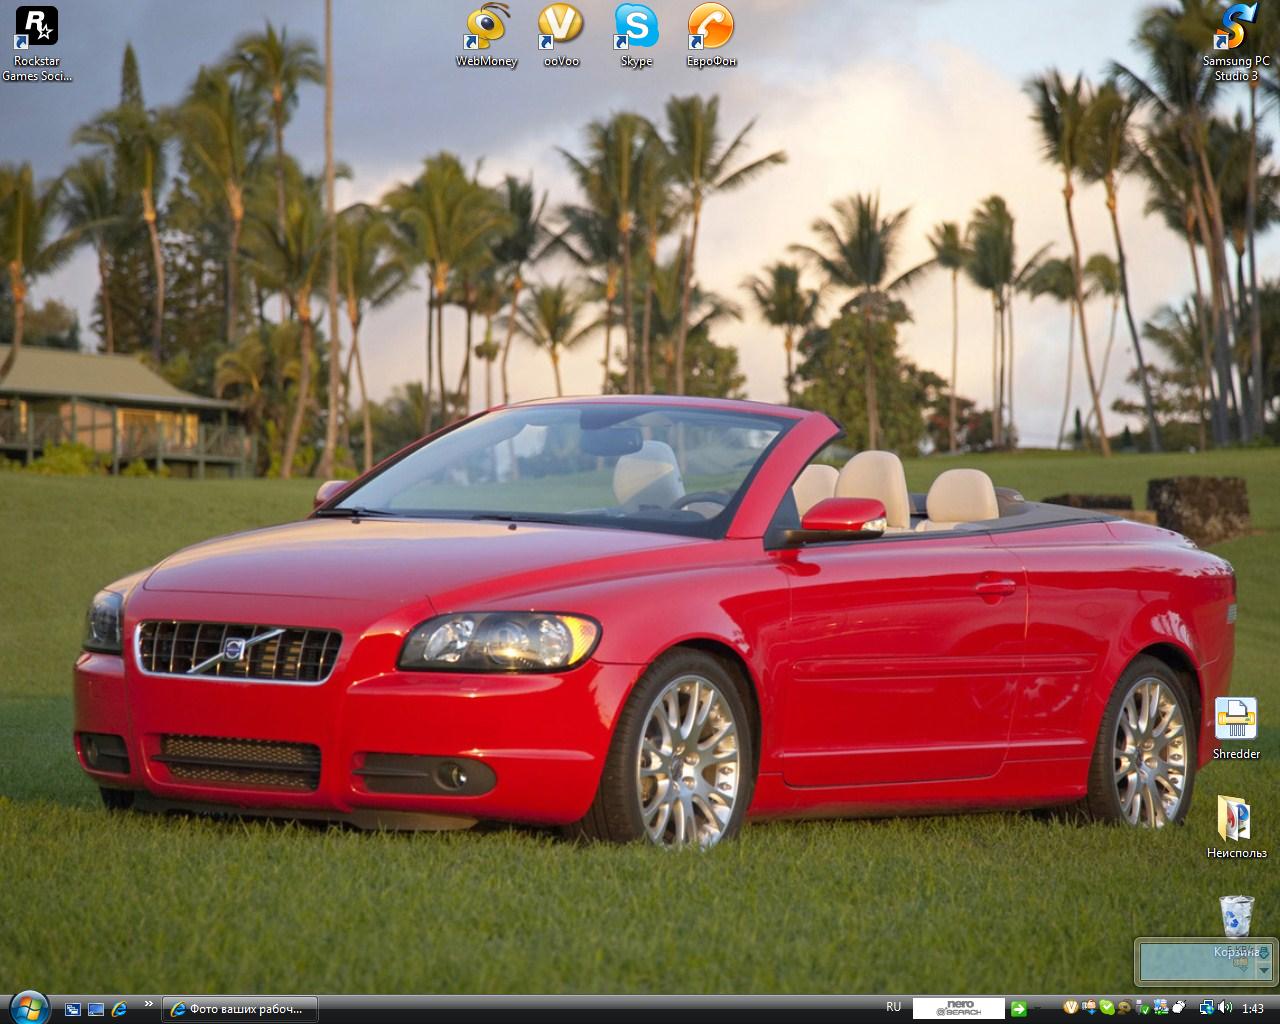This screenshot has height=1024, width=1280.
Task: Click the dropdown arrow in the speed widget
Action: pyautogui.click(x=1264, y=970)
